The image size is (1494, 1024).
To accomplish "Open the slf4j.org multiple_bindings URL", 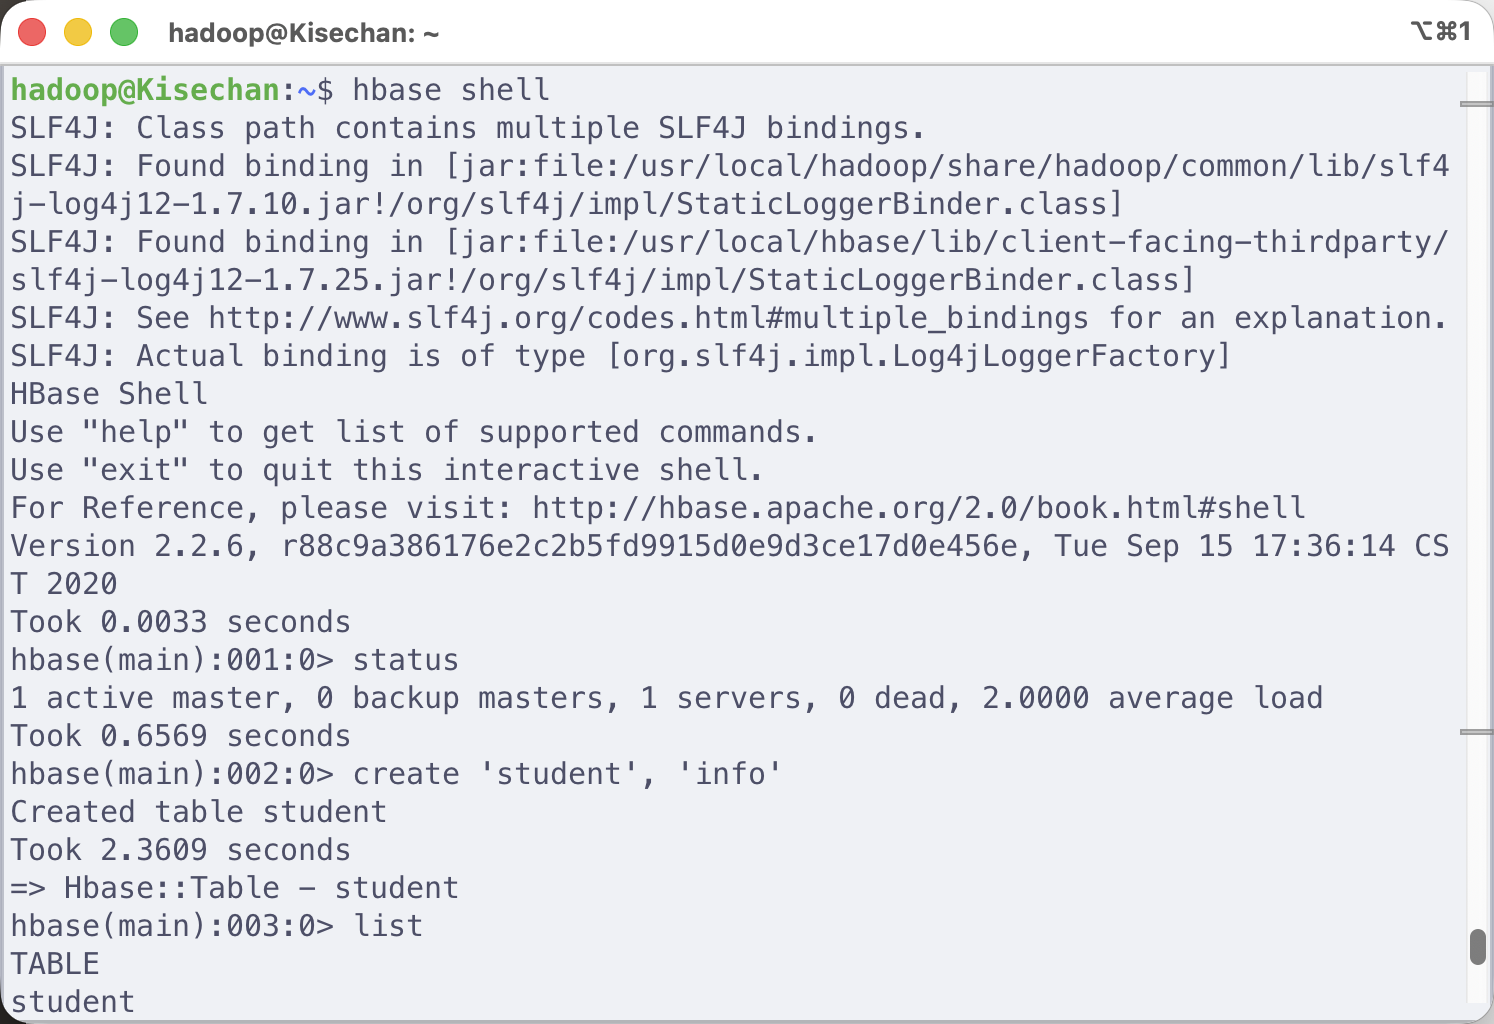I will [648, 318].
